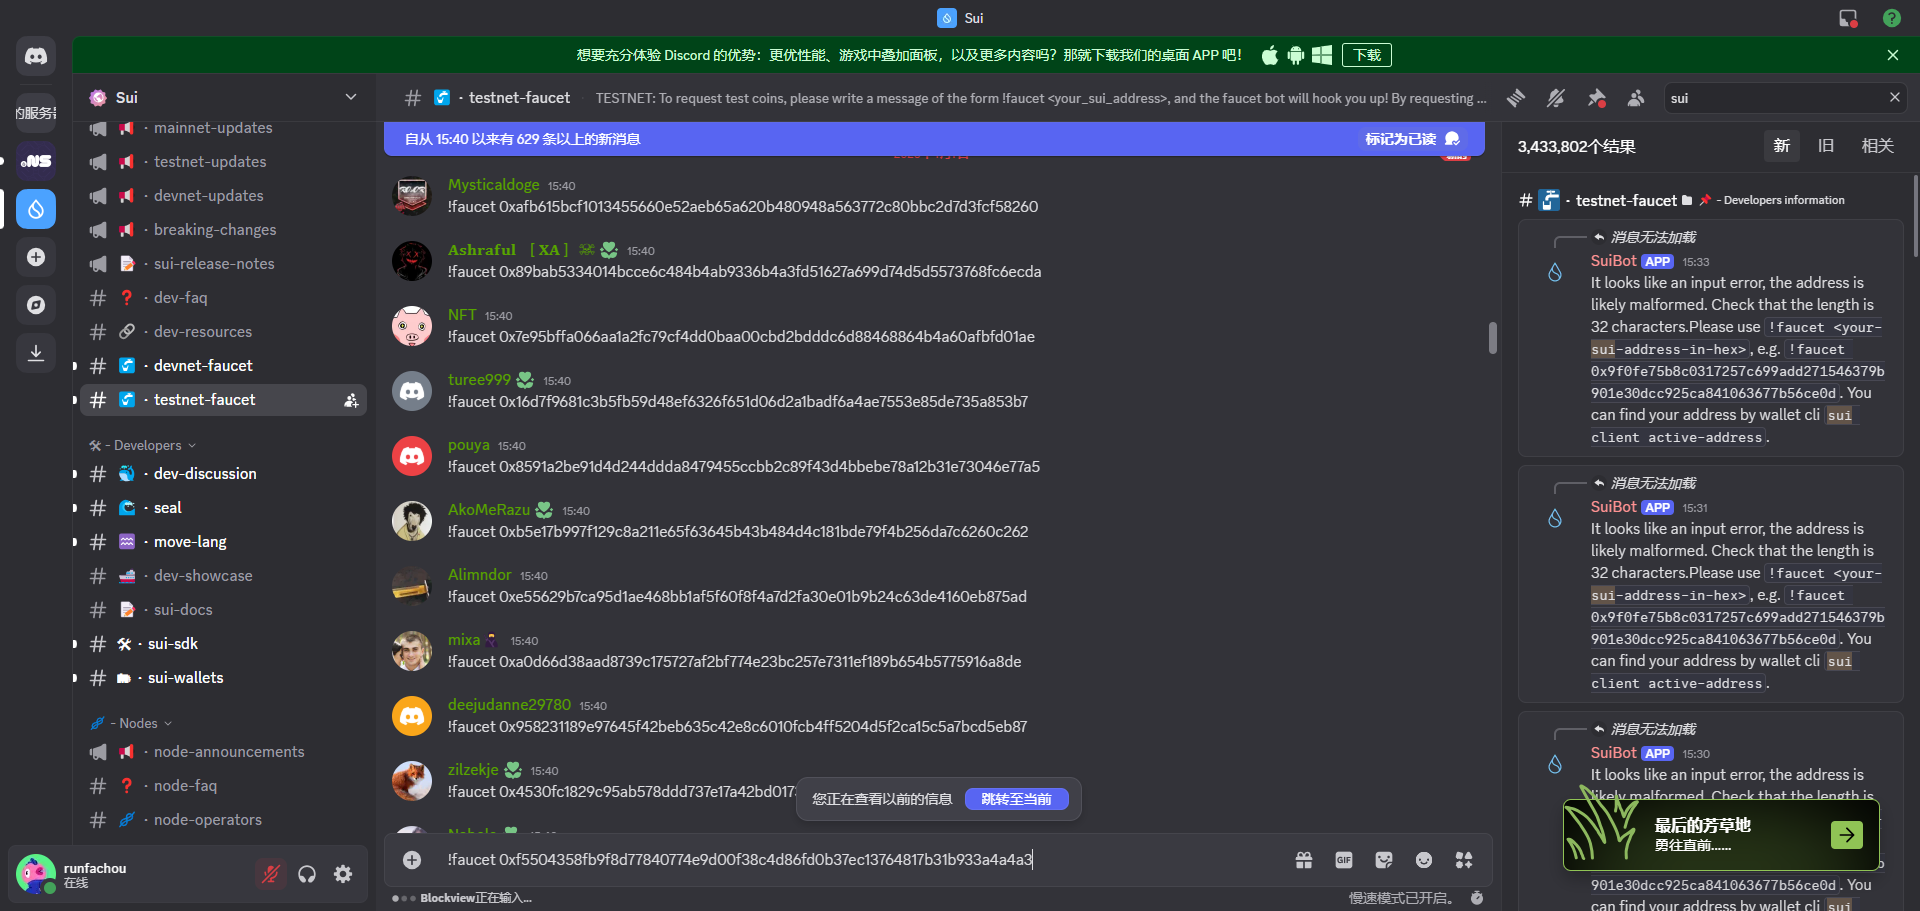Open the sui-wallets channel
The width and height of the screenshot is (1920, 911).
(x=223, y=678)
